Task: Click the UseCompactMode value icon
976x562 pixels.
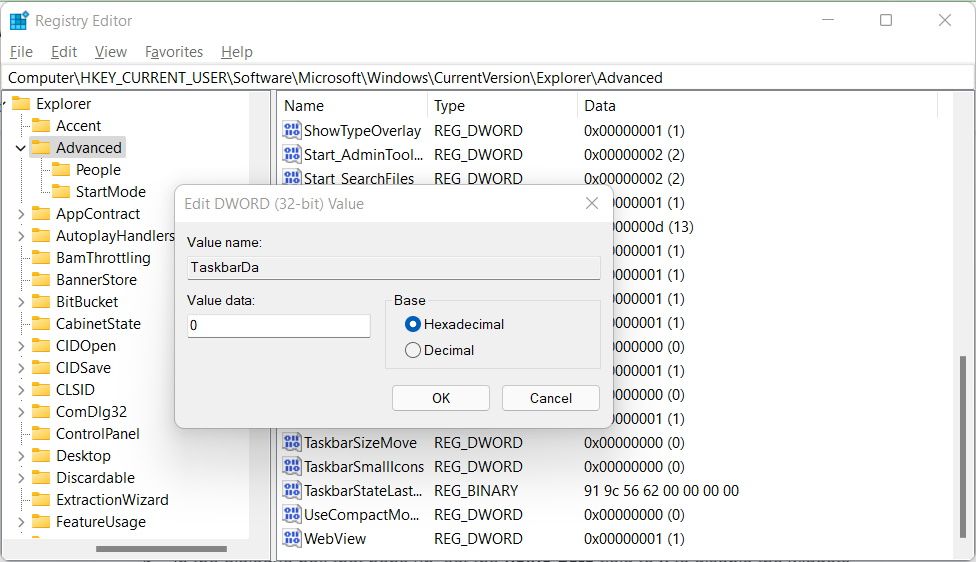Action: click(x=292, y=515)
